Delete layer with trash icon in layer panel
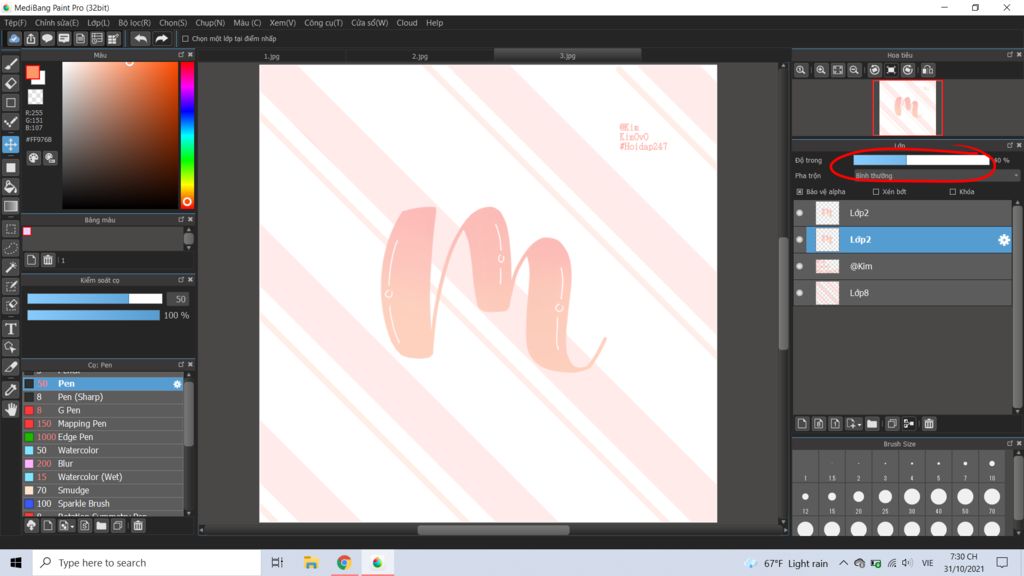 (x=929, y=424)
